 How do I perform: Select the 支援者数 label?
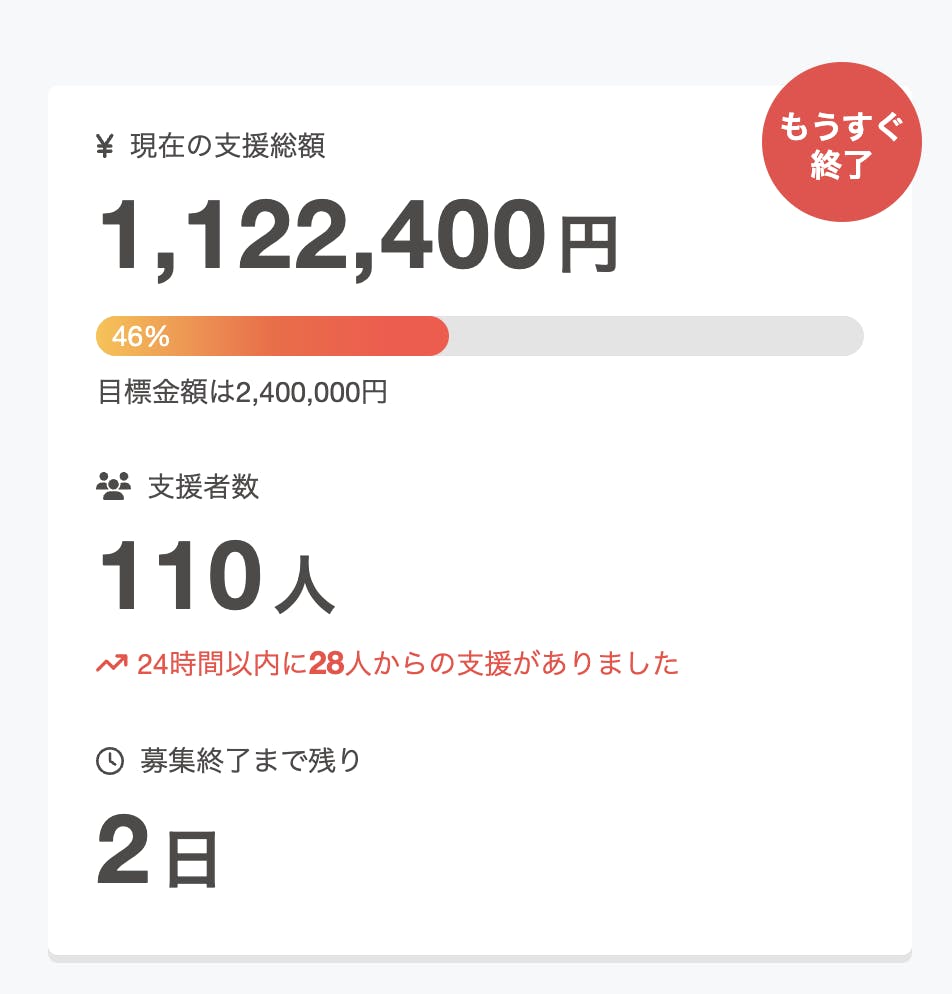204,487
